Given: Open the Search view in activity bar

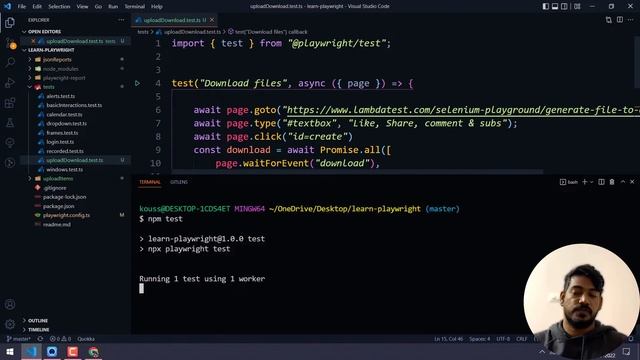Looking at the screenshot, I should 10,62.
